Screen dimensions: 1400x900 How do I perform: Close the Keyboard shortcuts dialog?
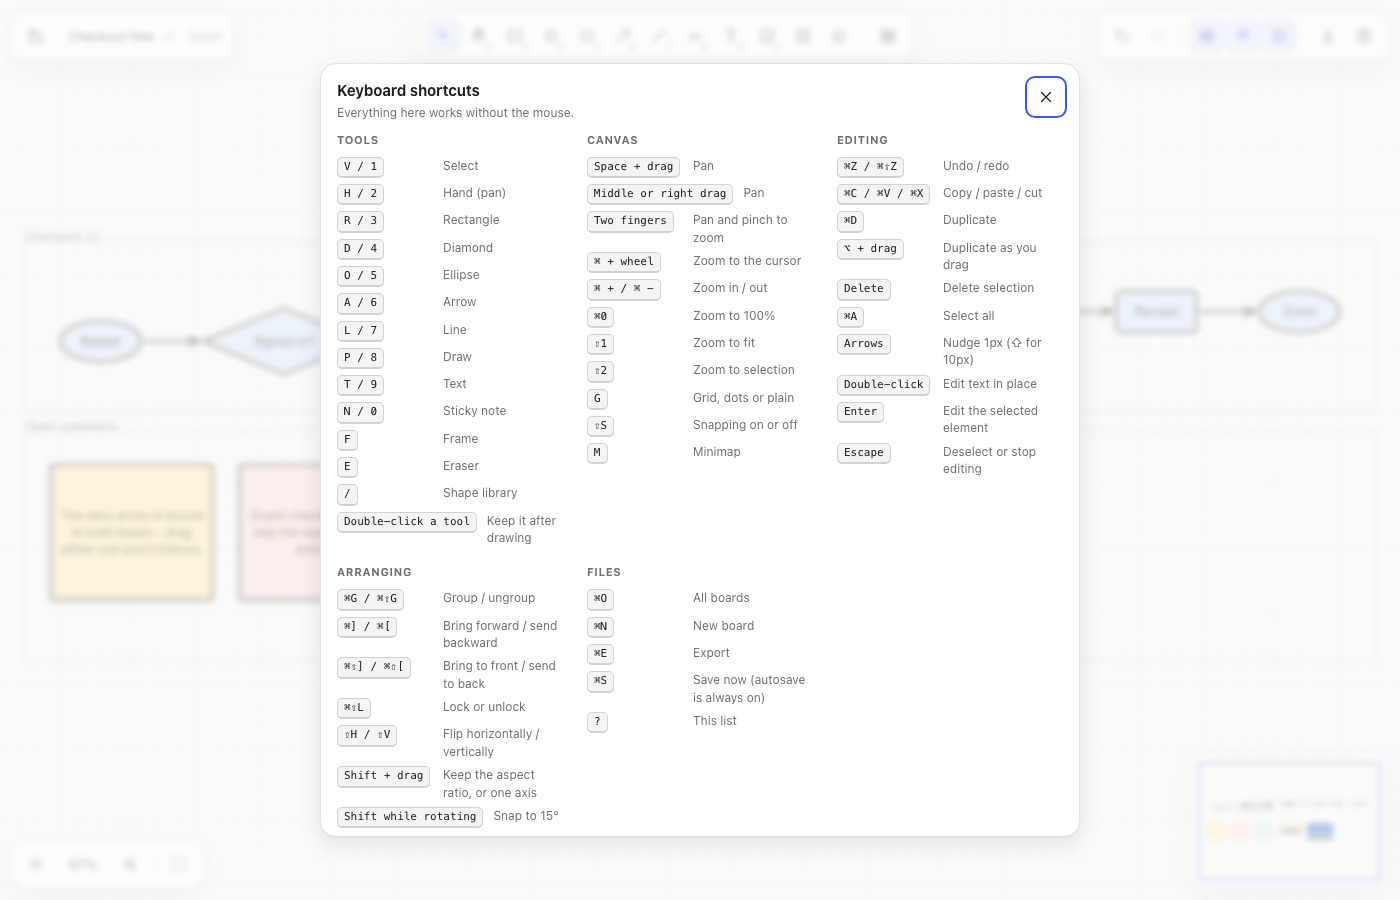click(x=1046, y=97)
